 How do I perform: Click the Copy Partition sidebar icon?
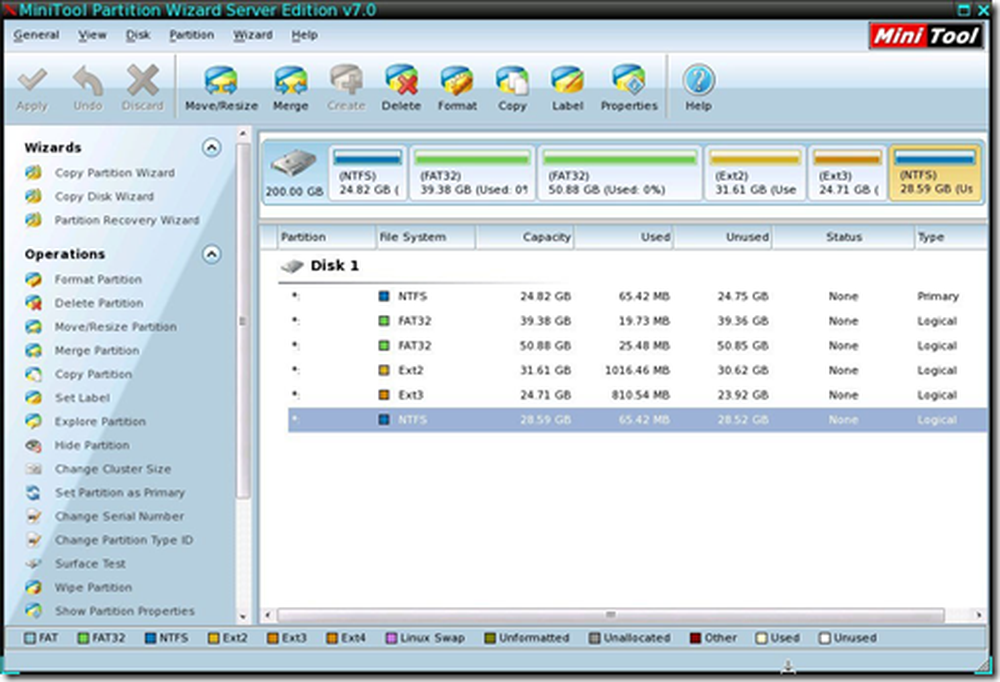34,374
